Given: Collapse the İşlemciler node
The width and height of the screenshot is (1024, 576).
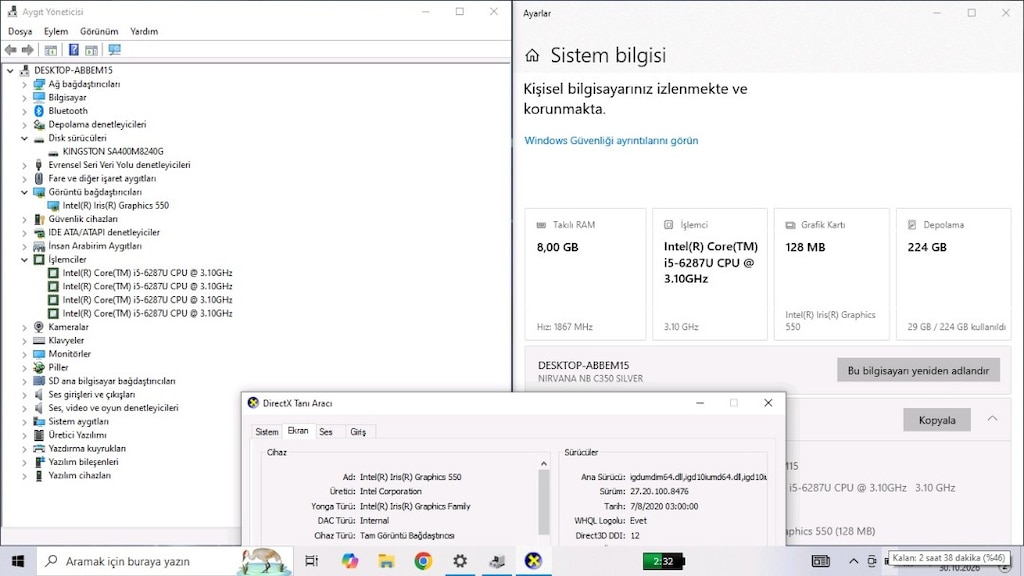Looking at the screenshot, I should click(24, 260).
